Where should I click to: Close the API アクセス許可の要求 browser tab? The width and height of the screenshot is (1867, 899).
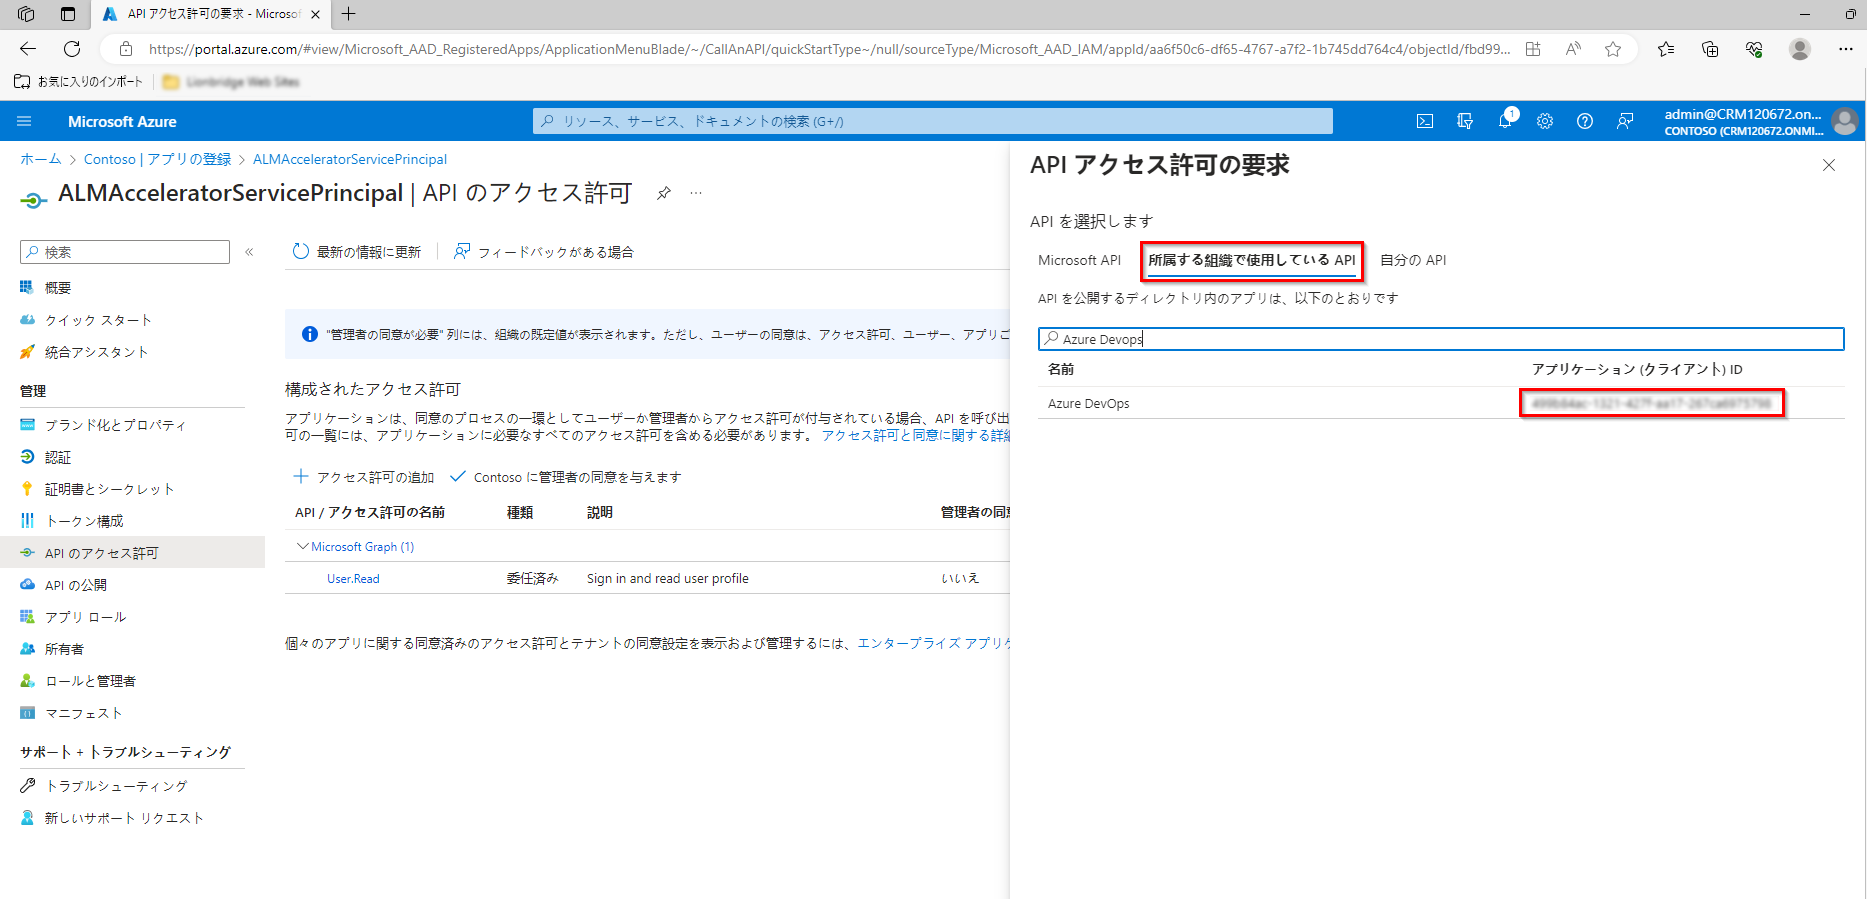click(x=315, y=14)
